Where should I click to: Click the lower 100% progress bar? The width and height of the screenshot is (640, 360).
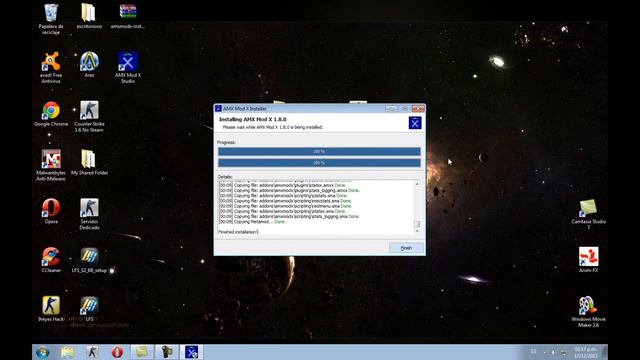tap(319, 162)
